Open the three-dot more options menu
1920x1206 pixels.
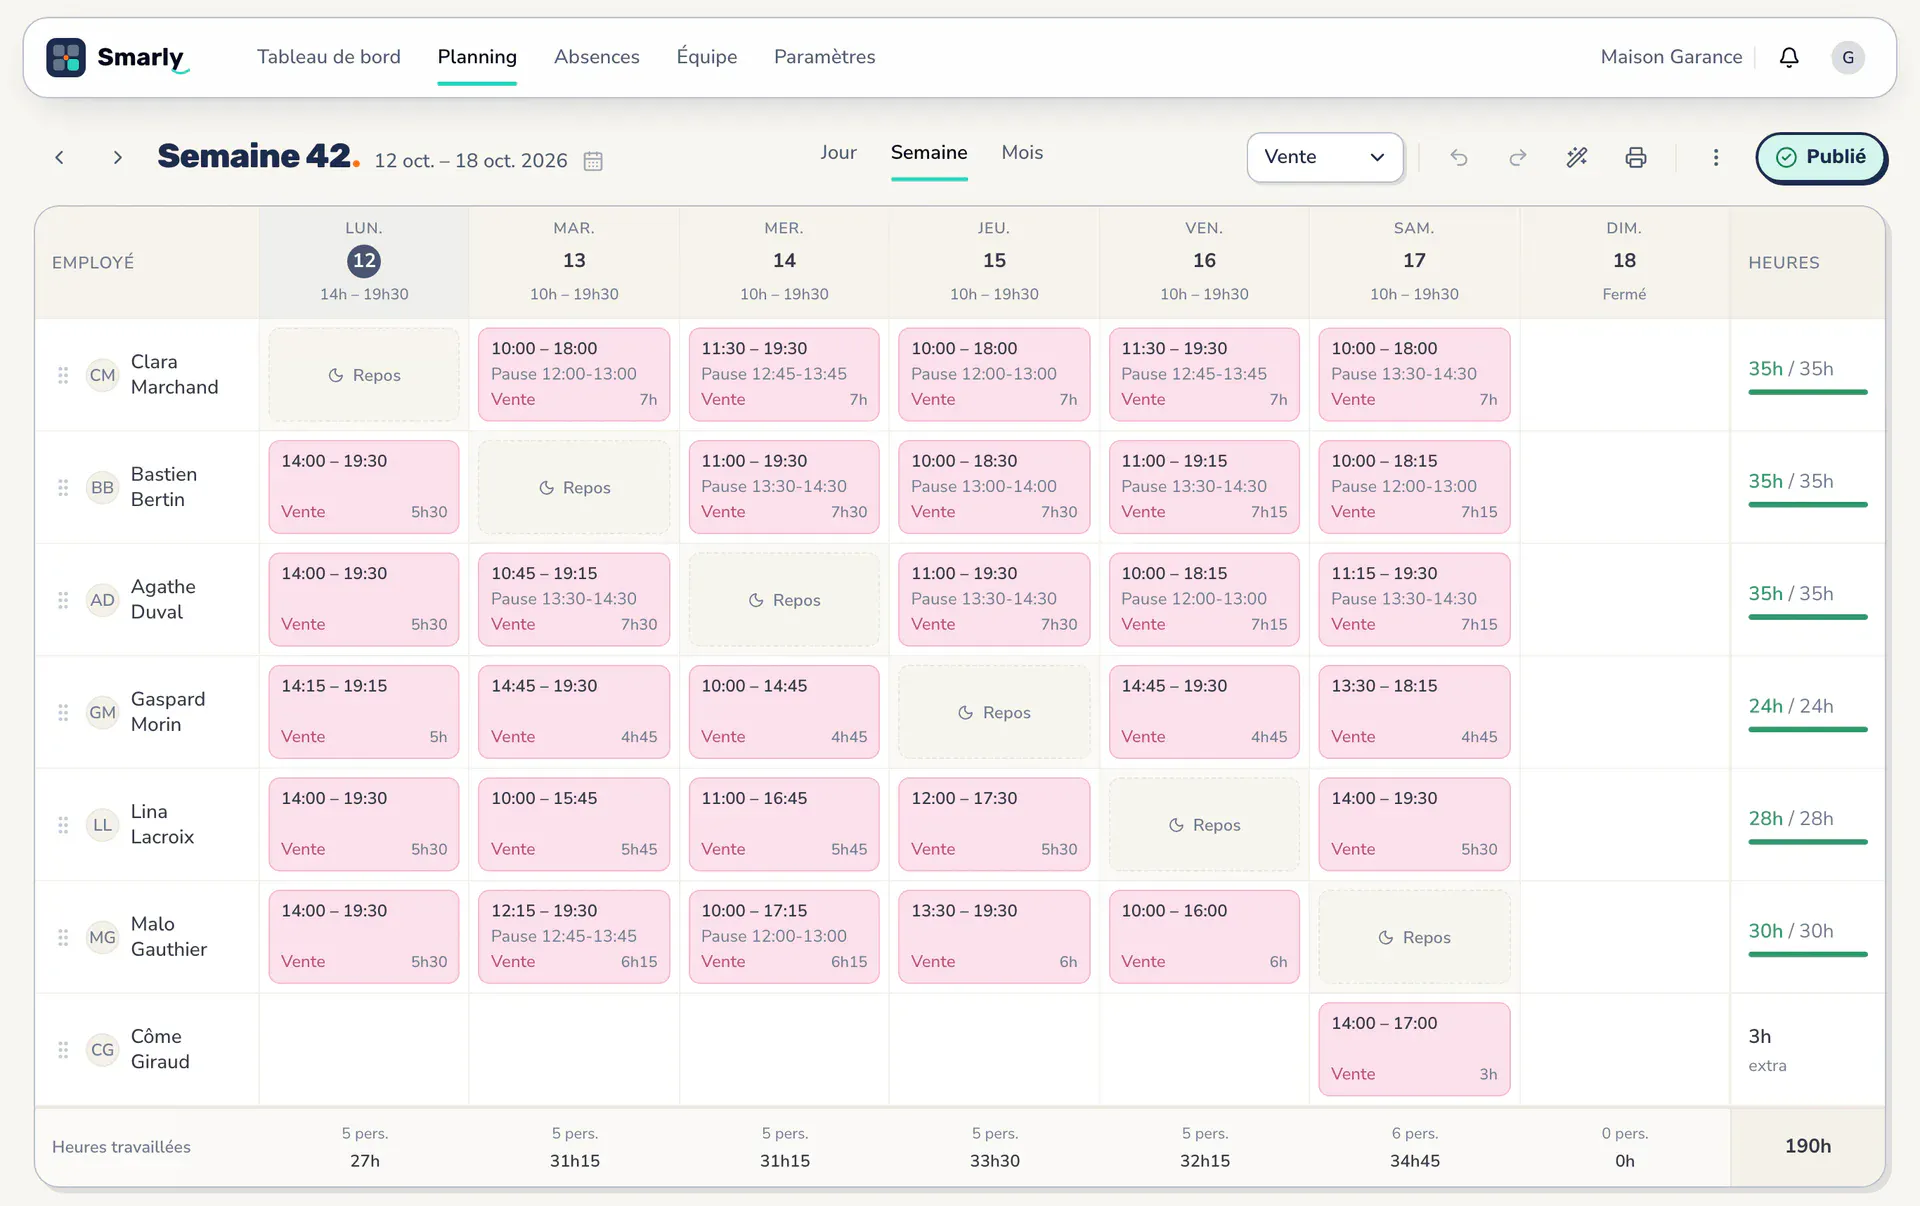[1716, 157]
